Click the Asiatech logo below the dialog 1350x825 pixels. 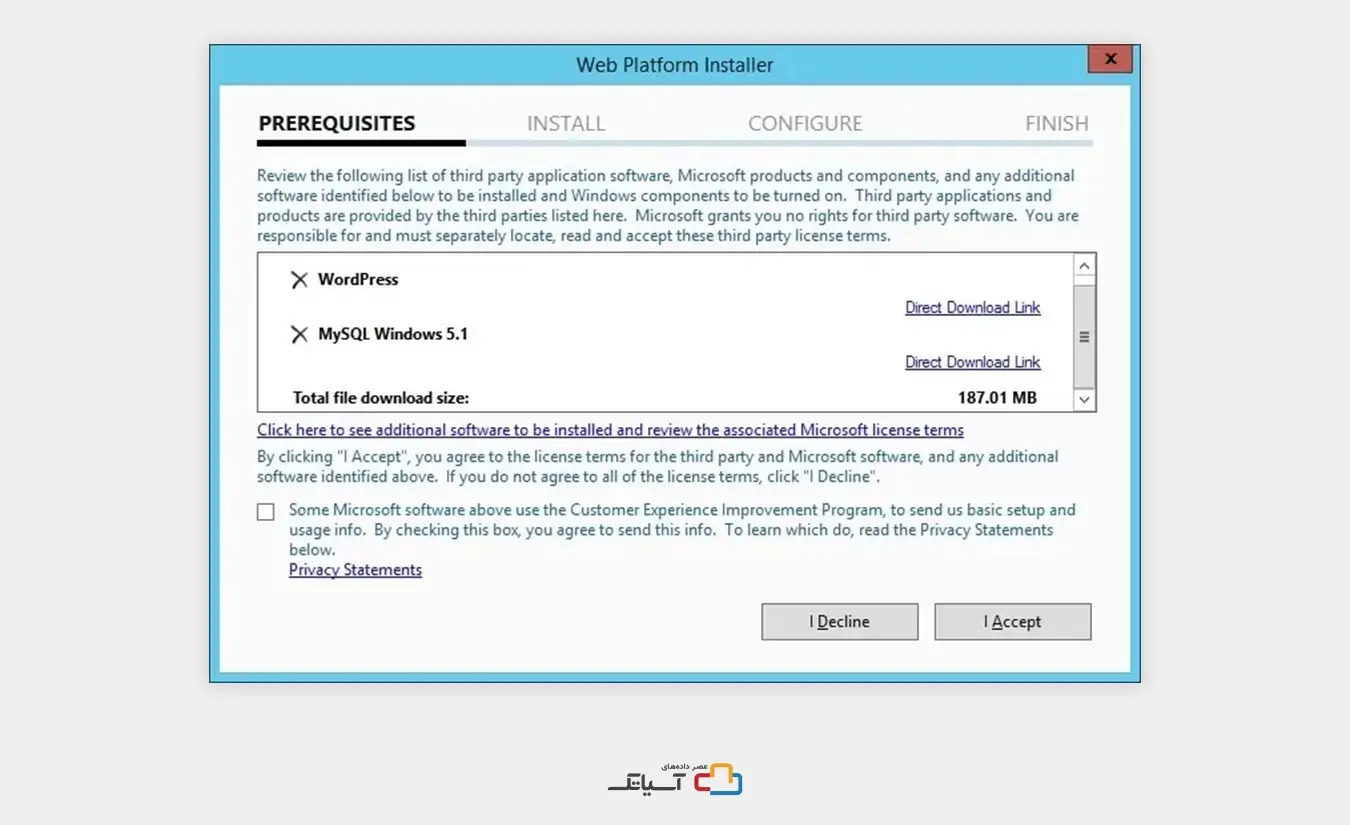point(675,779)
